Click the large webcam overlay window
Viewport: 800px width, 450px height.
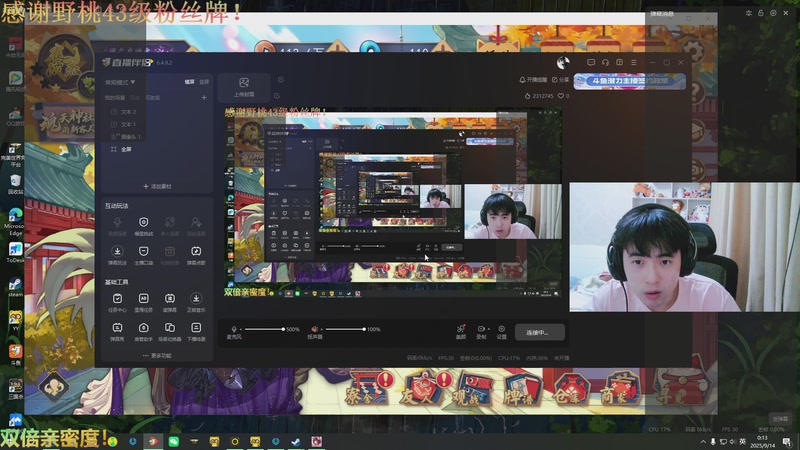[685, 247]
